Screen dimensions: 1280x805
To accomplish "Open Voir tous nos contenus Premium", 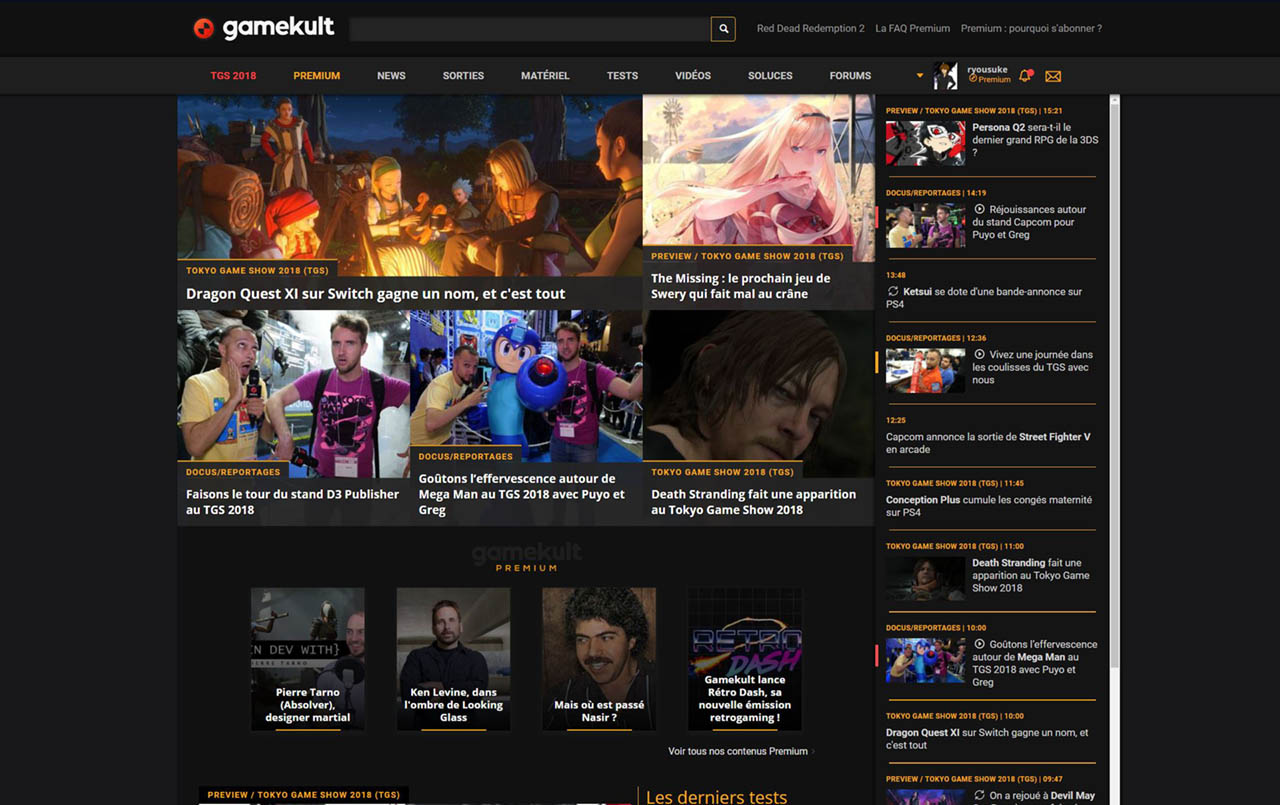I will click(738, 751).
